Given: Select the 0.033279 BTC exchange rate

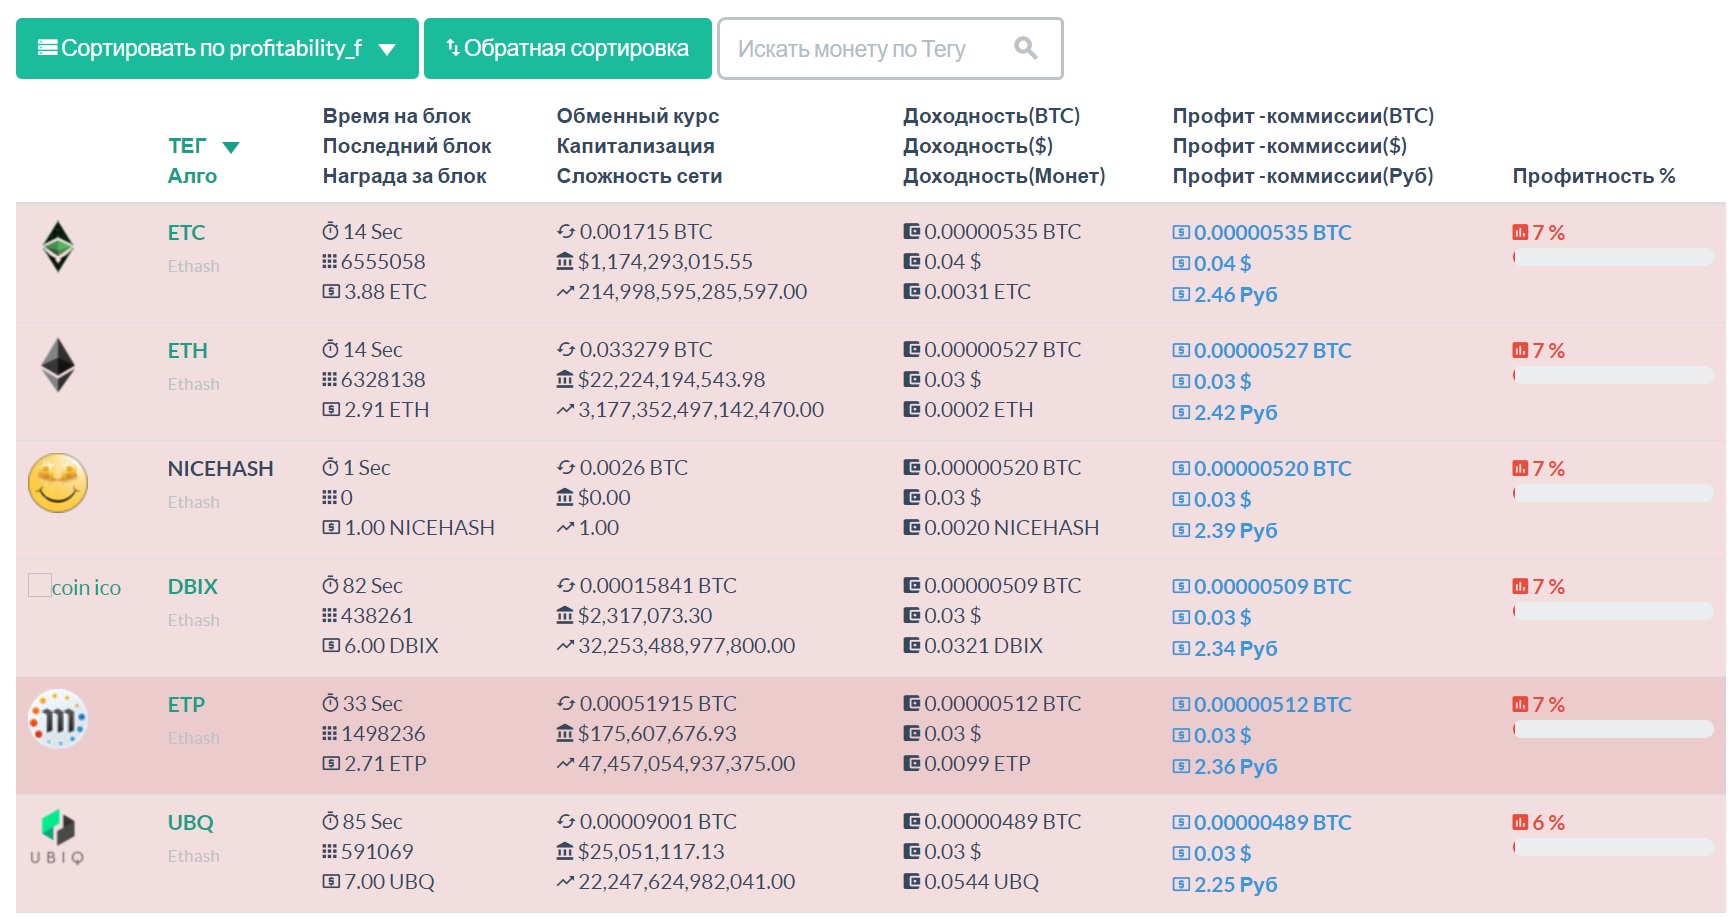Looking at the screenshot, I should click(646, 349).
